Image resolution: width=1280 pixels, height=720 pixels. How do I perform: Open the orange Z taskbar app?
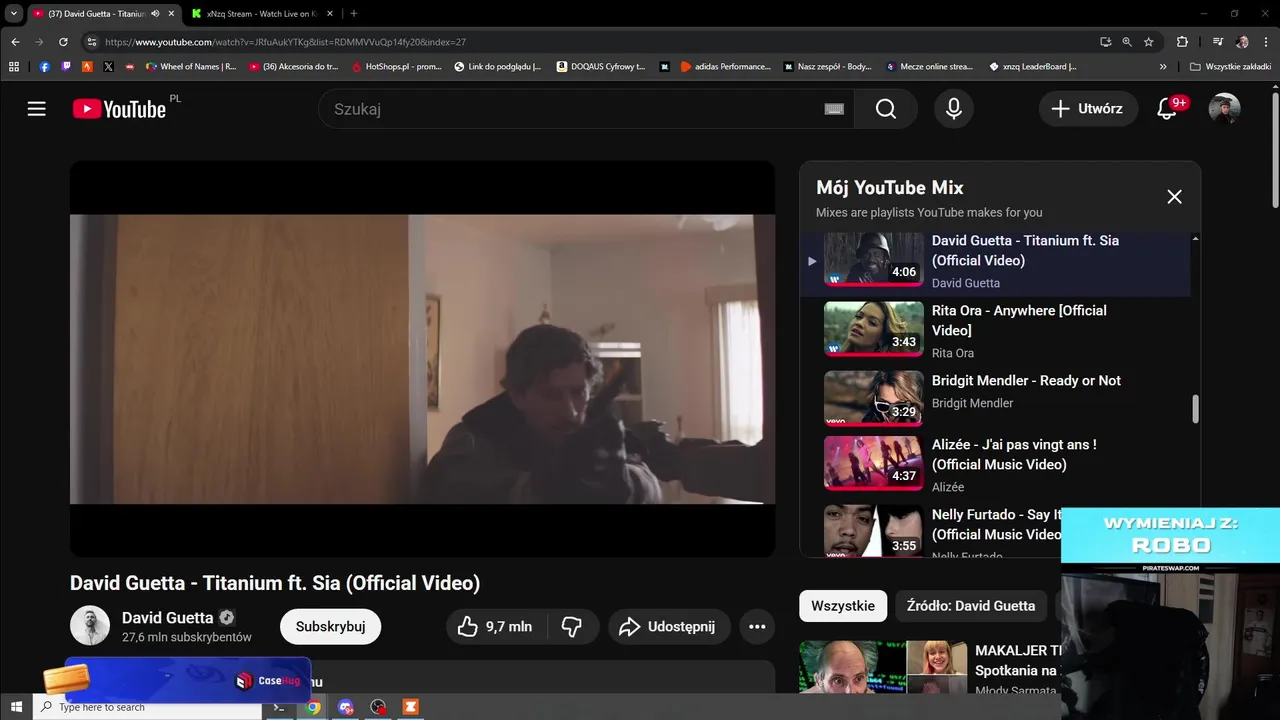pyautogui.click(x=410, y=707)
